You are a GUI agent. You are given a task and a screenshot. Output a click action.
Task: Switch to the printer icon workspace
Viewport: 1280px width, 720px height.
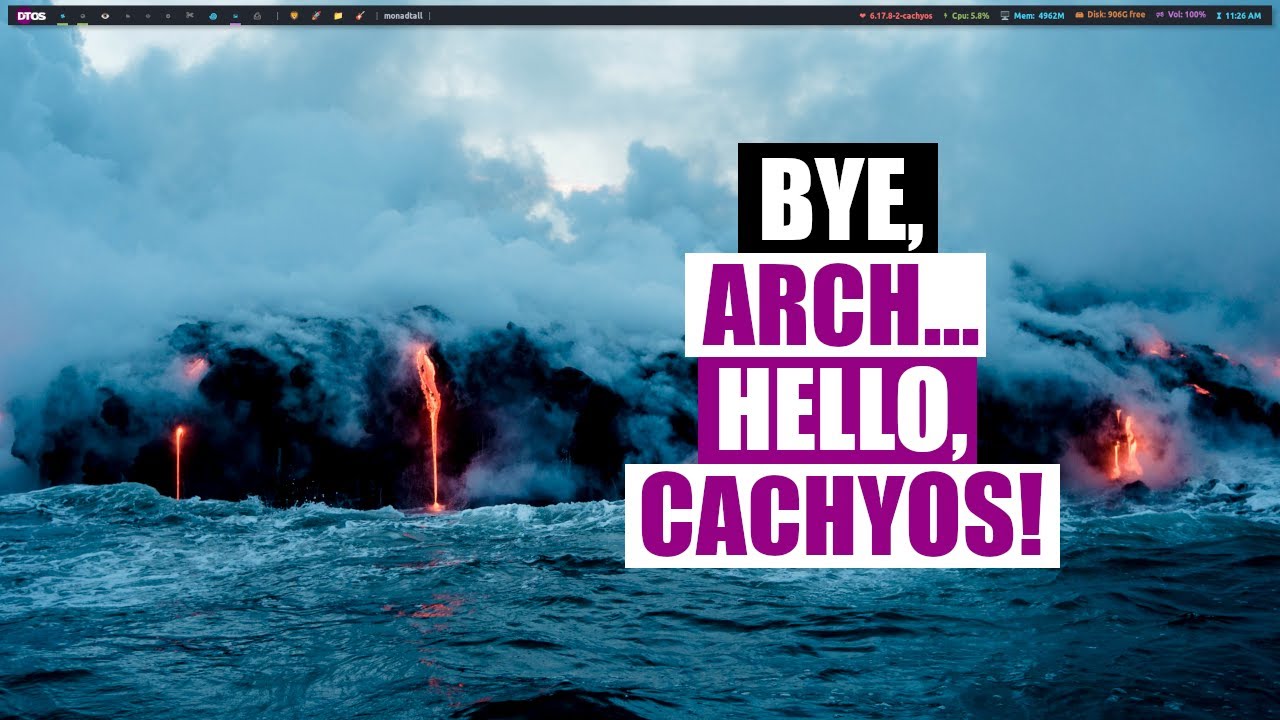tap(257, 16)
